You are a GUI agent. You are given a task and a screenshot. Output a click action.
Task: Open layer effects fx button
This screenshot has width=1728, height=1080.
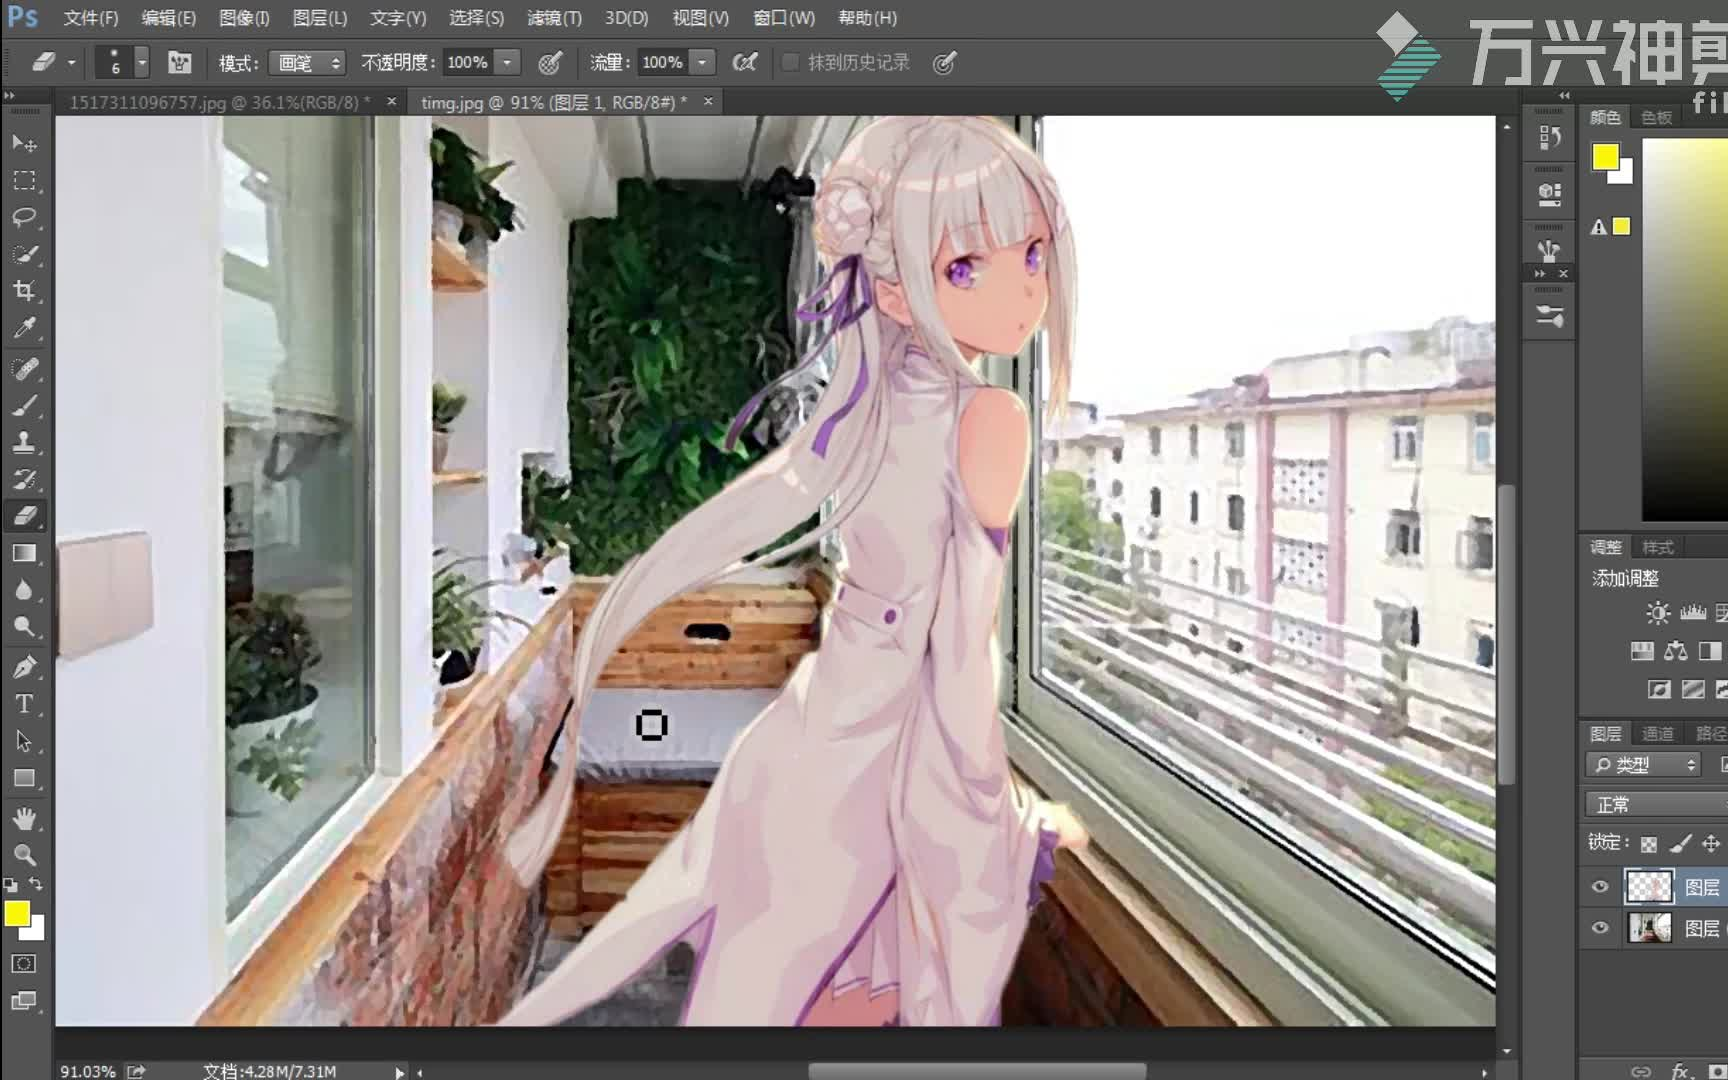click(x=1681, y=1071)
